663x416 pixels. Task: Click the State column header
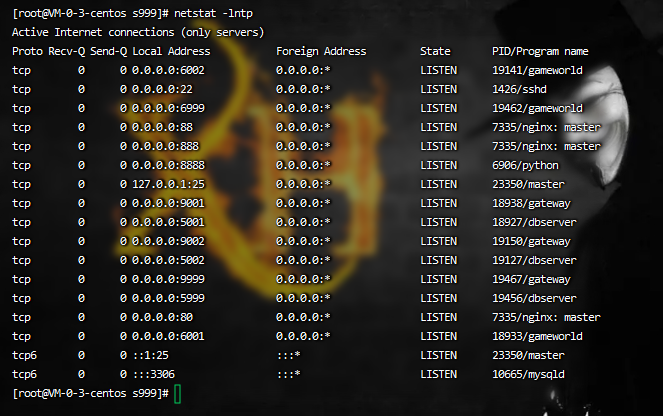[x=435, y=51]
